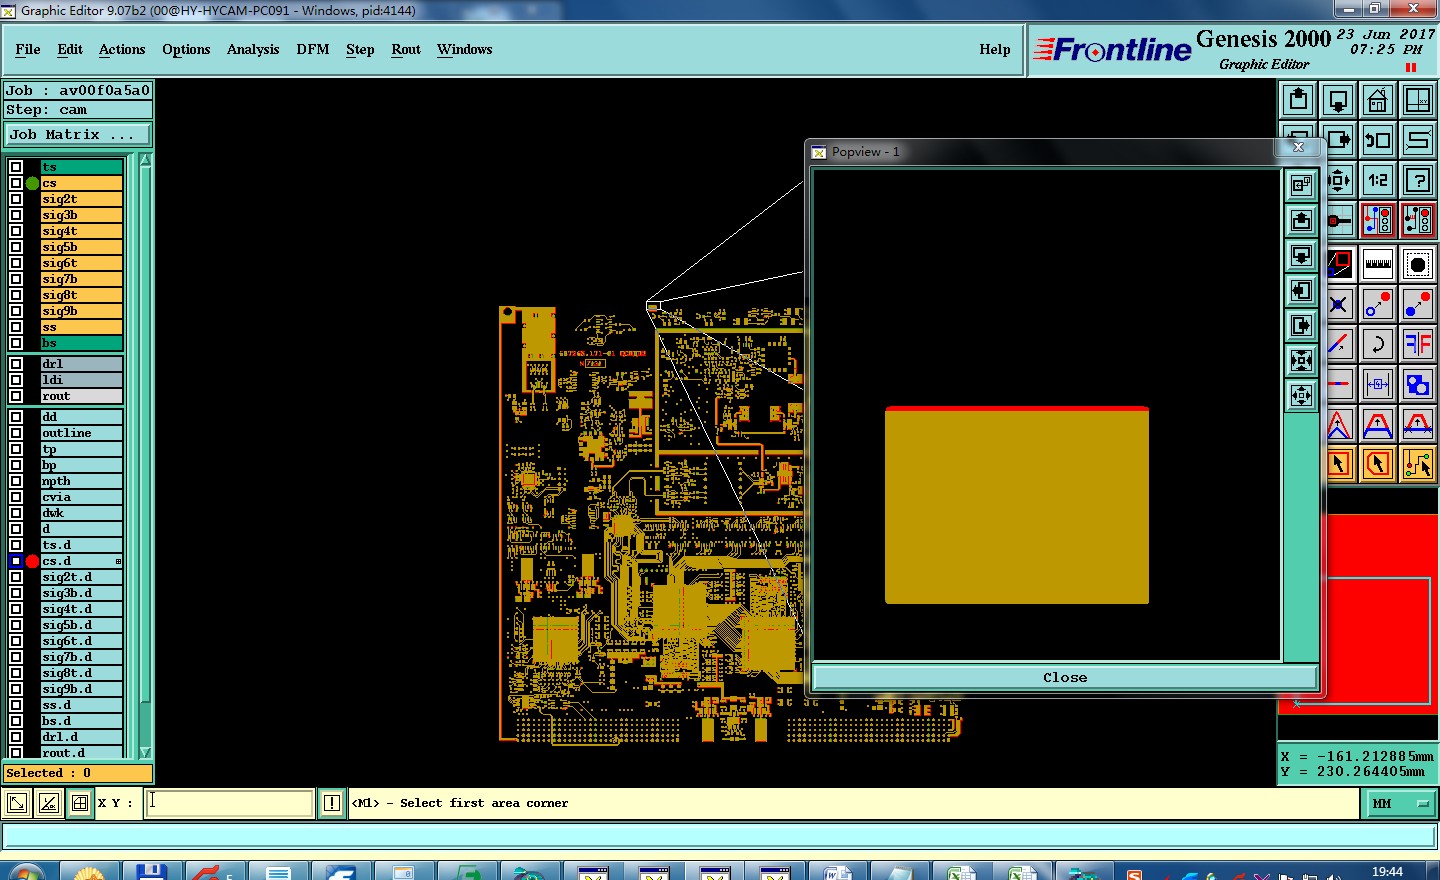Toggle checkbox for the drl layer
Screen dimensions: 1440x880
16,364
